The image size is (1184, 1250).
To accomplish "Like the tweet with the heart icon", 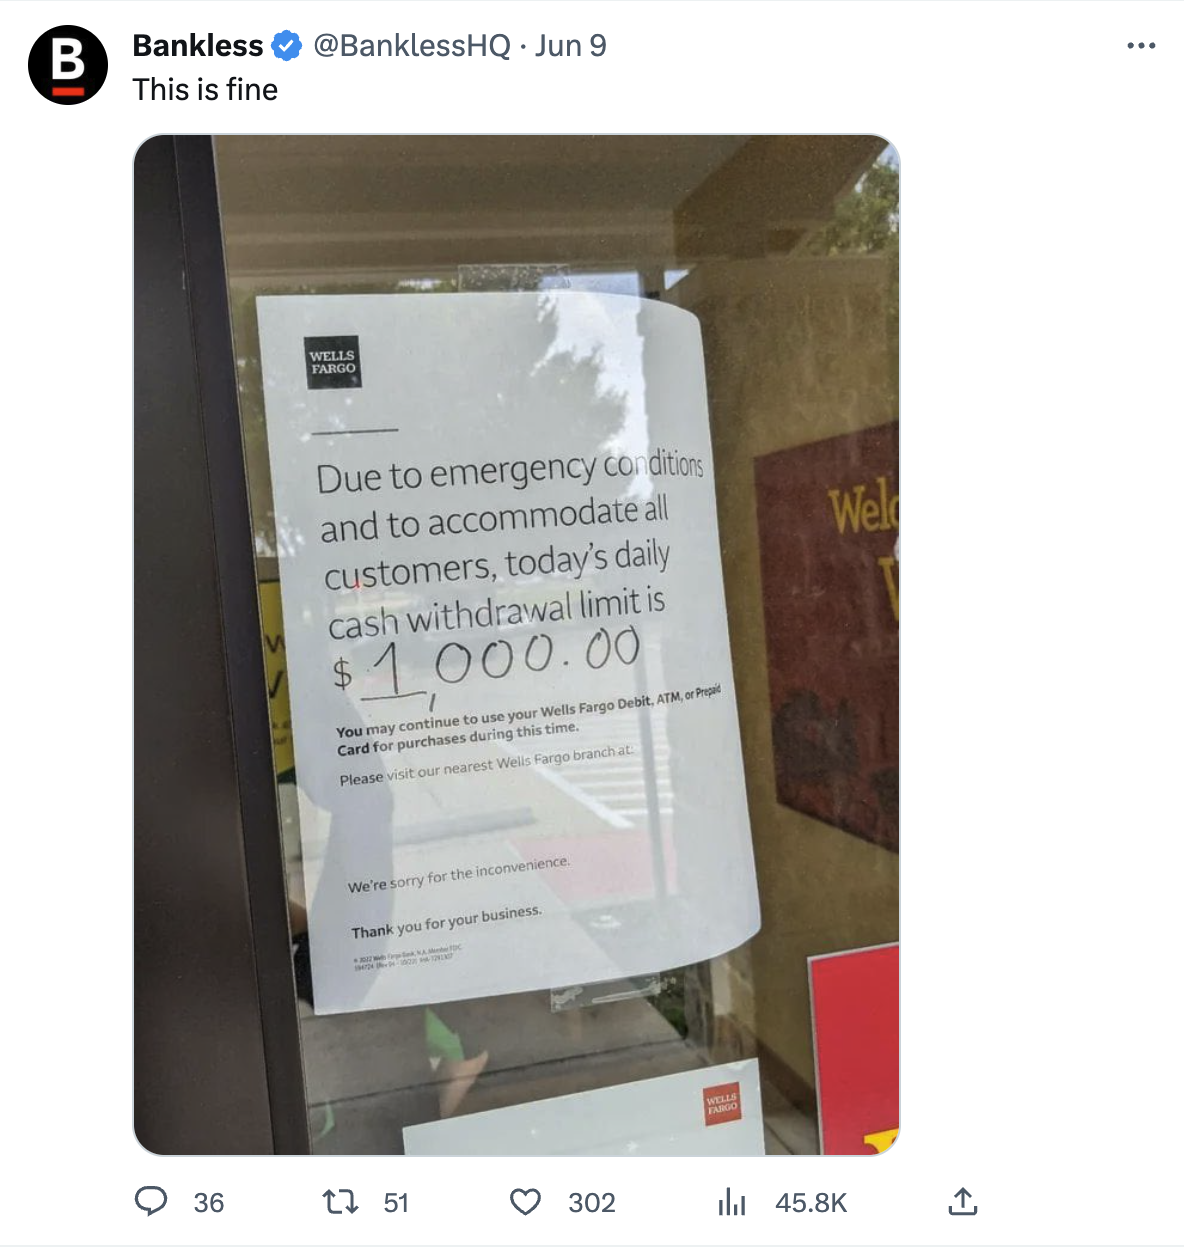I will (526, 1202).
